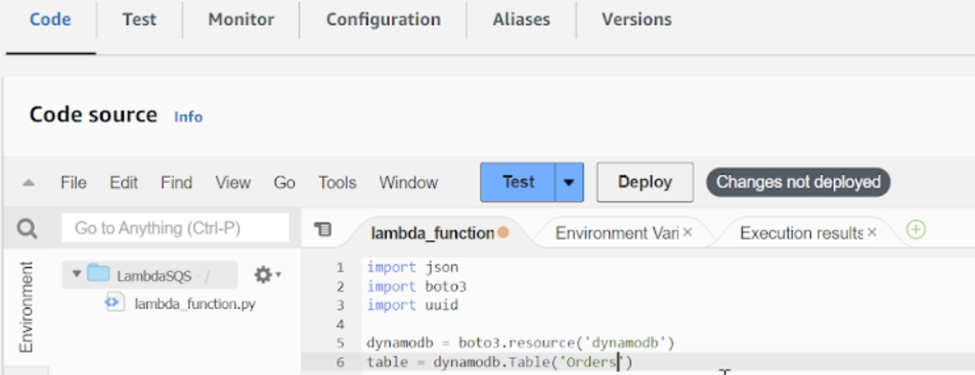Screen dimensions: 975x375
Task: Click line number 6 in the gutter
Action: tap(340, 362)
